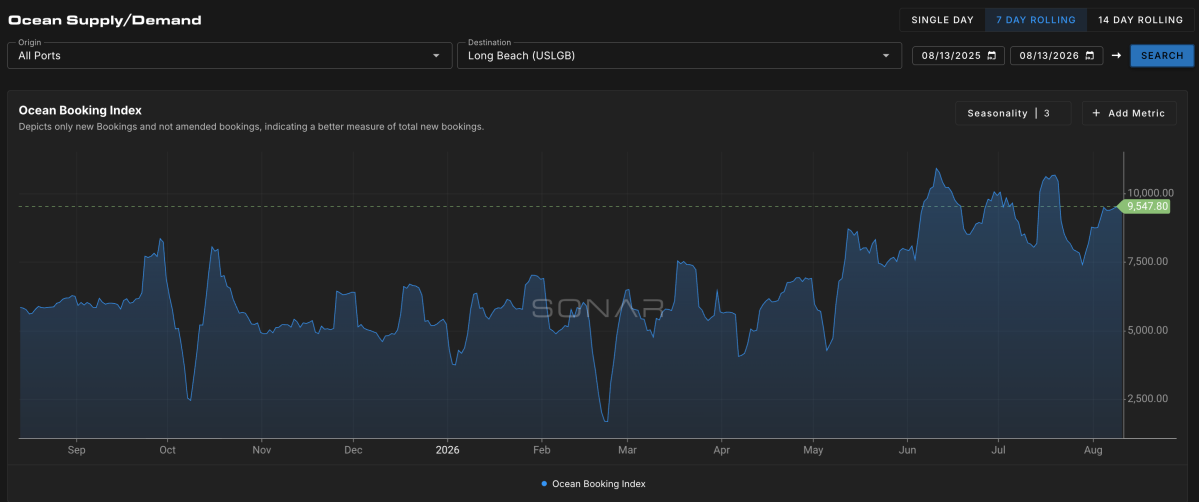Switch to the Single Day view
This screenshot has width=1199, height=502.
click(942, 20)
